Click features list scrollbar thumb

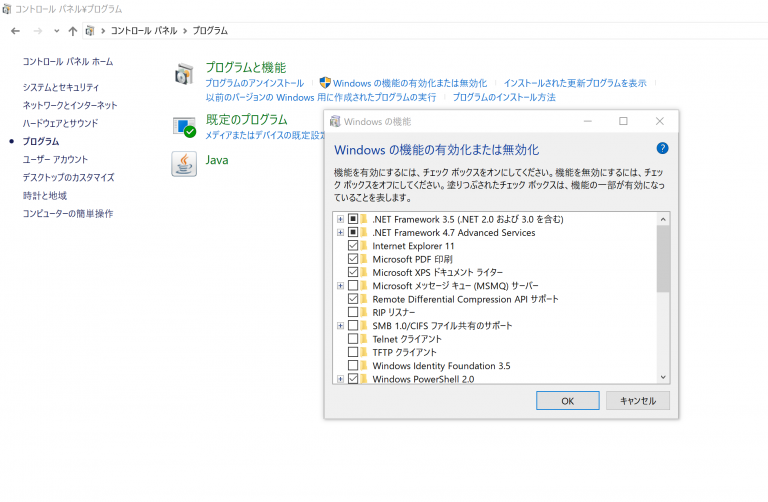[663, 259]
